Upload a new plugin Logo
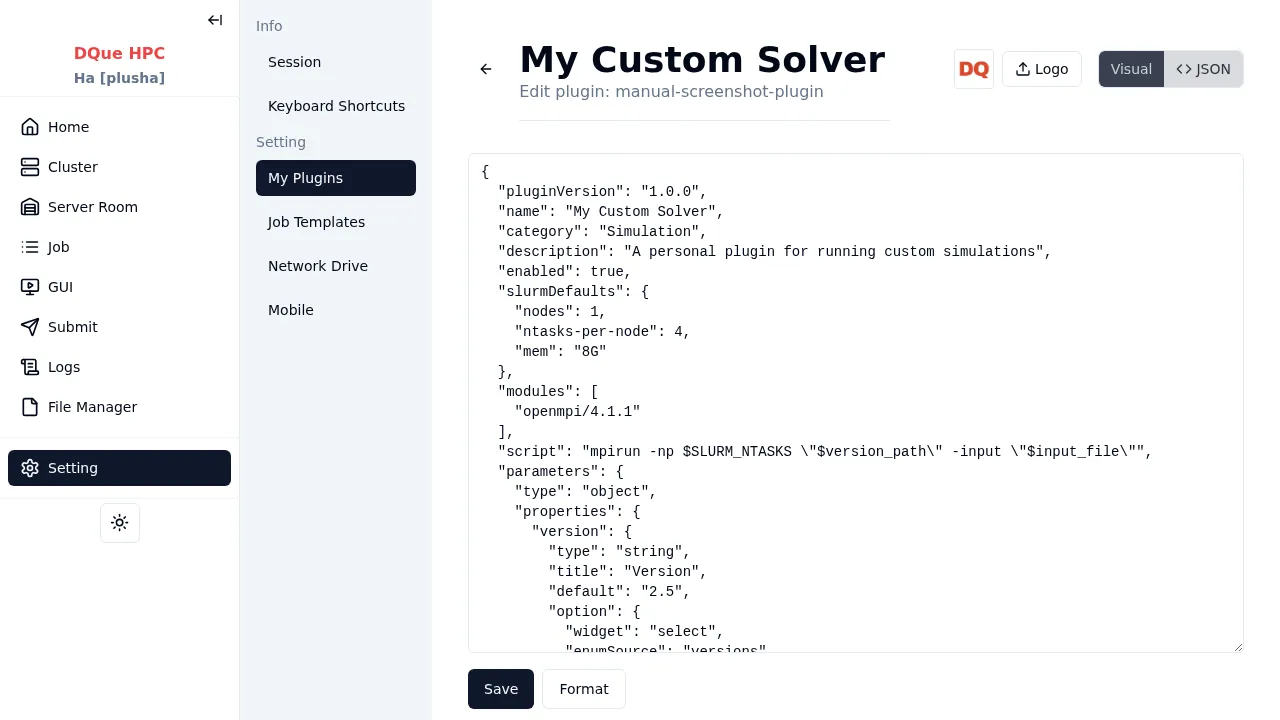The height and width of the screenshot is (720, 1280). point(1041,69)
